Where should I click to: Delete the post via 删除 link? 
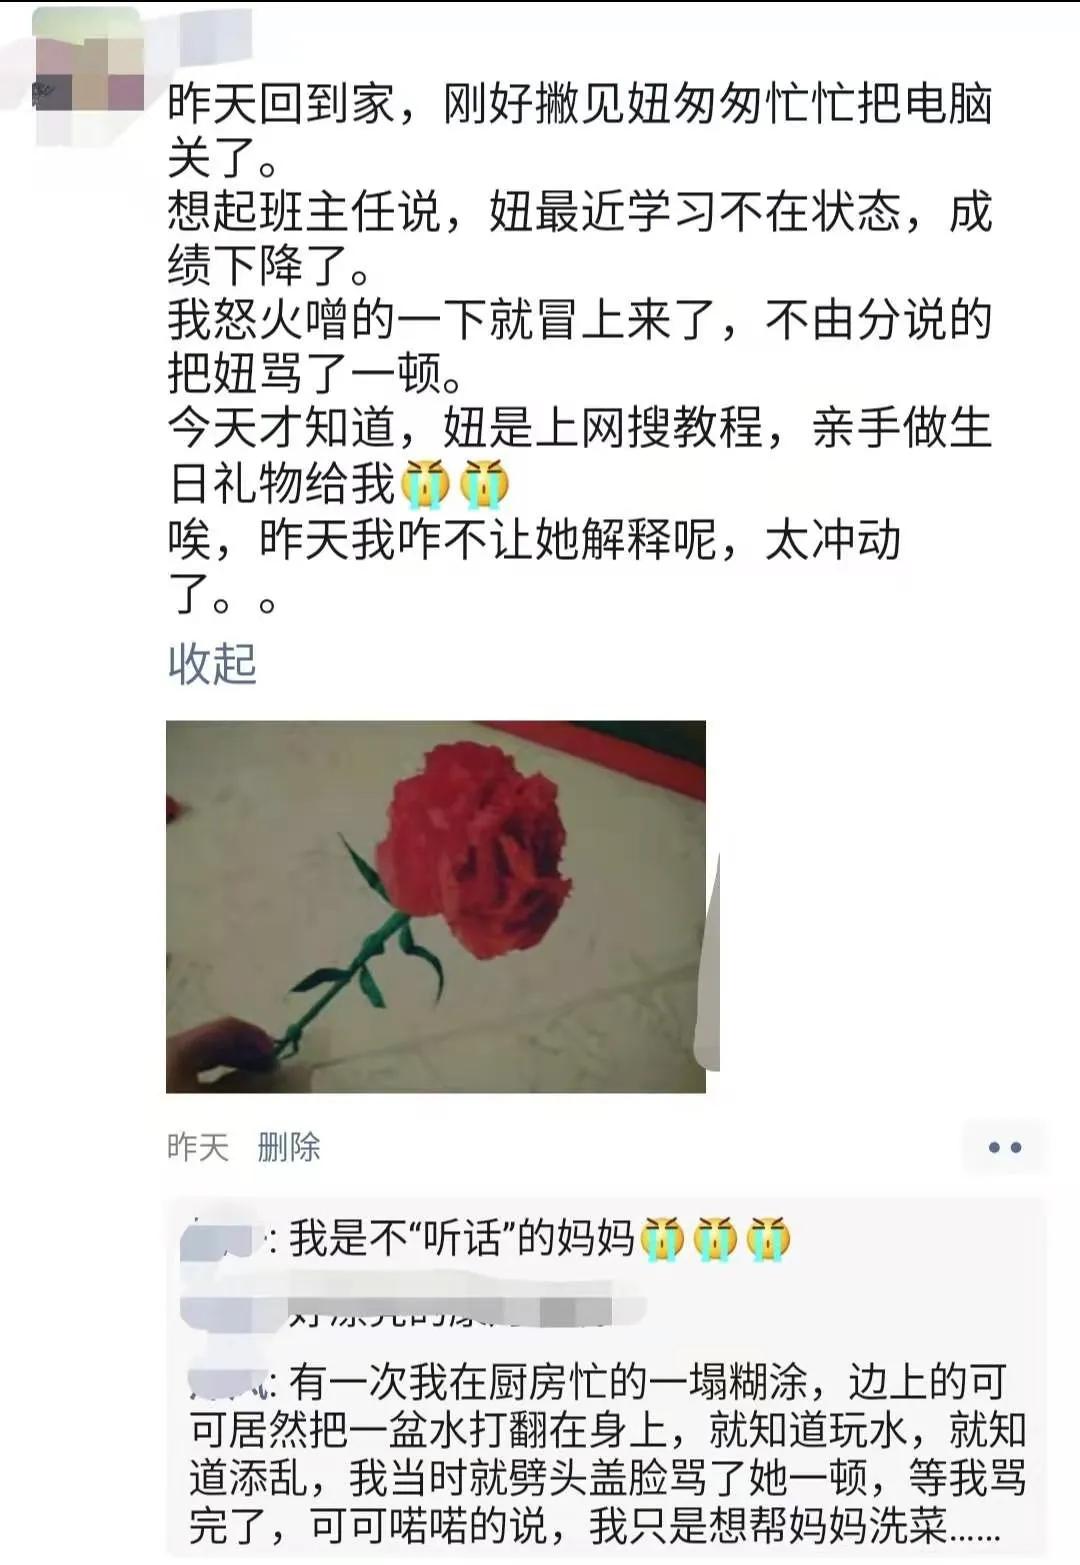(x=288, y=1147)
